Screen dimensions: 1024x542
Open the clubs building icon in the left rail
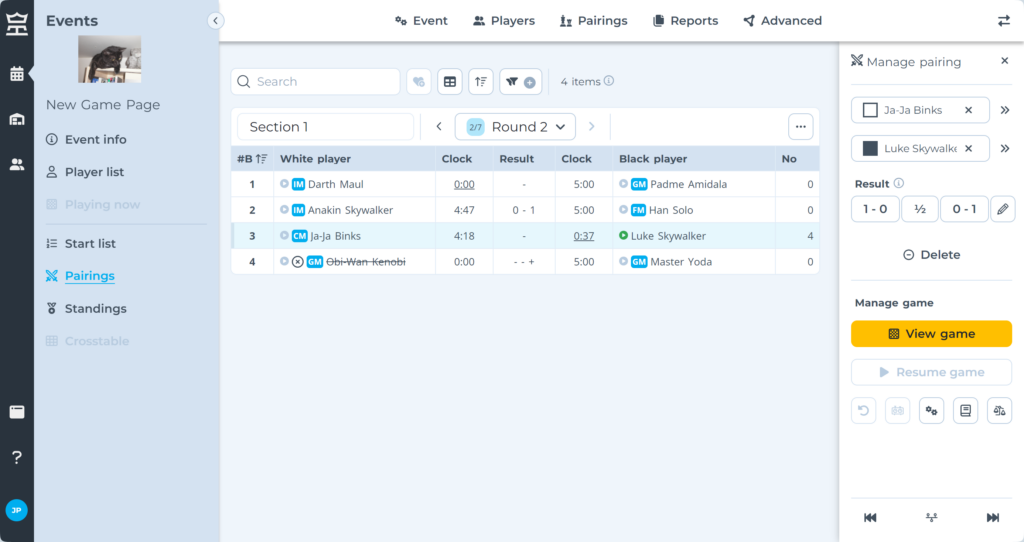(x=17, y=119)
